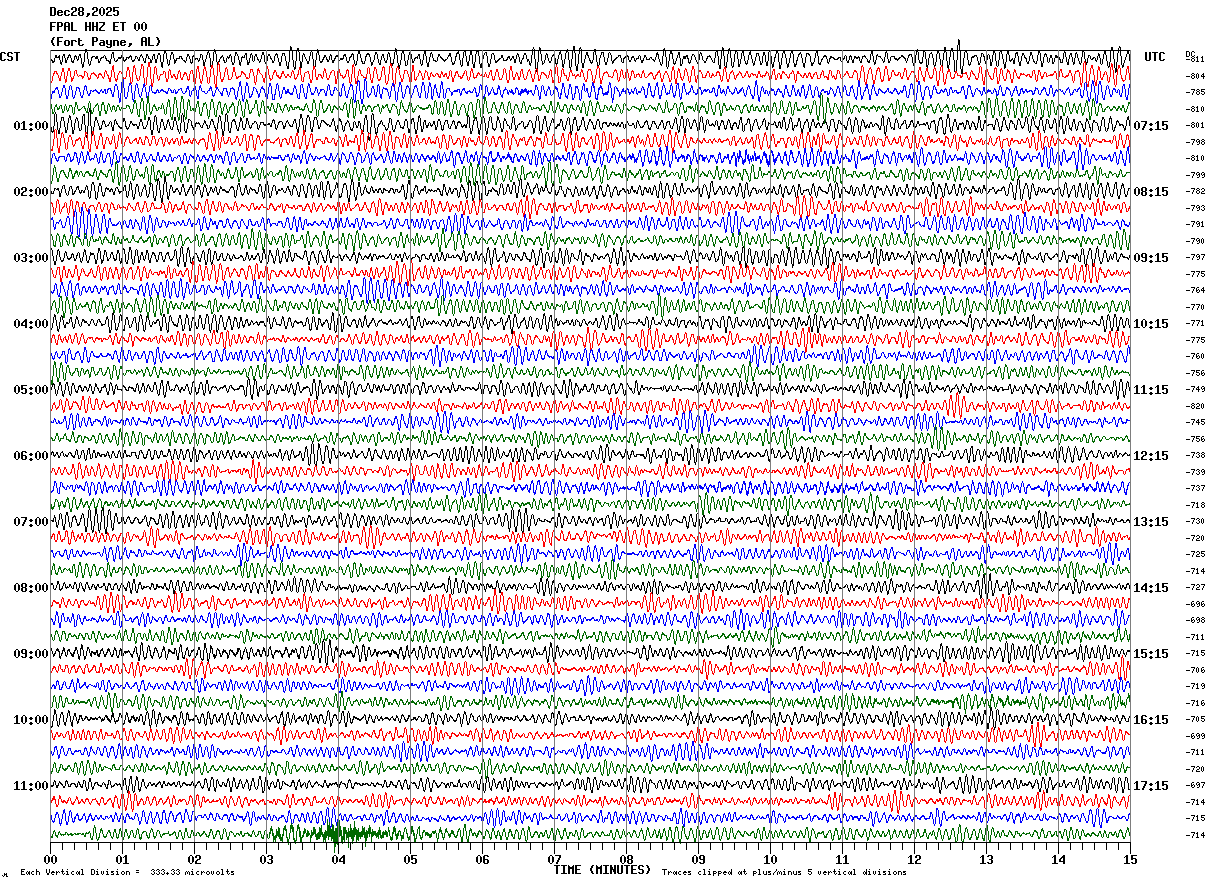Select the 04:00 CST row label

[x=31, y=324]
